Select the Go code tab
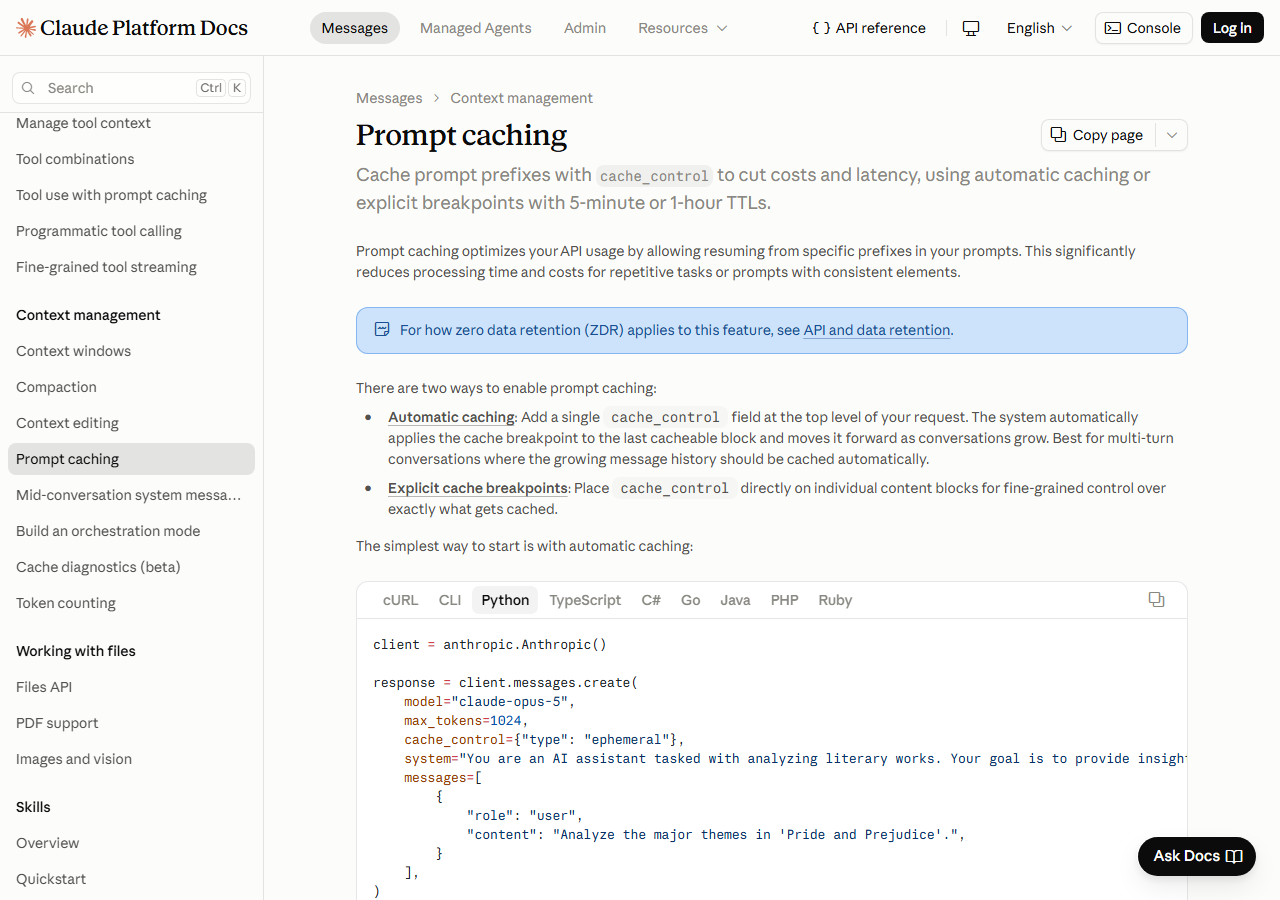Image resolution: width=1280 pixels, height=900 pixels. tap(690, 600)
